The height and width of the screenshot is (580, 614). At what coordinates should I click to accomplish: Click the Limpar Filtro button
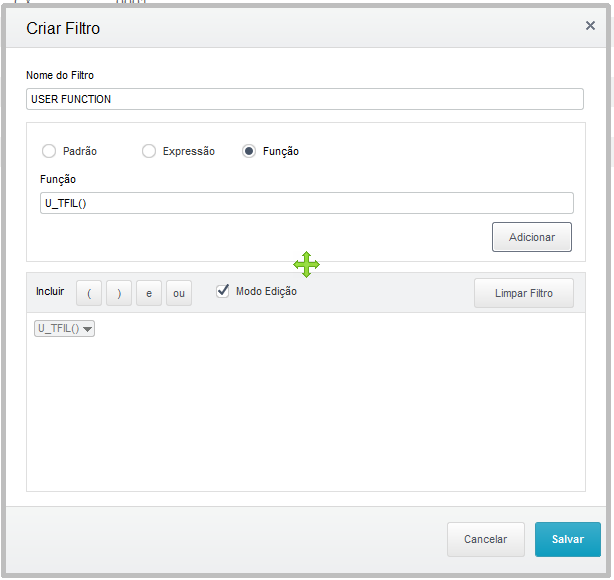524,293
